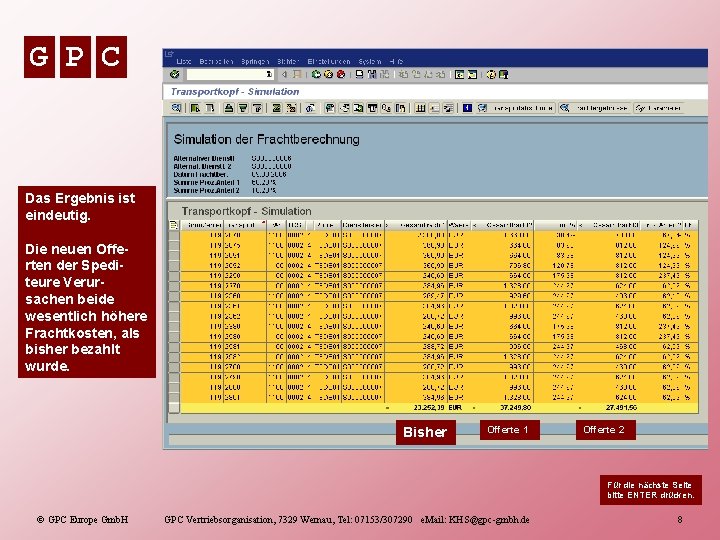Open the Springen menu
The height and width of the screenshot is (540, 720).
pyautogui.click(x=255, y=61)
